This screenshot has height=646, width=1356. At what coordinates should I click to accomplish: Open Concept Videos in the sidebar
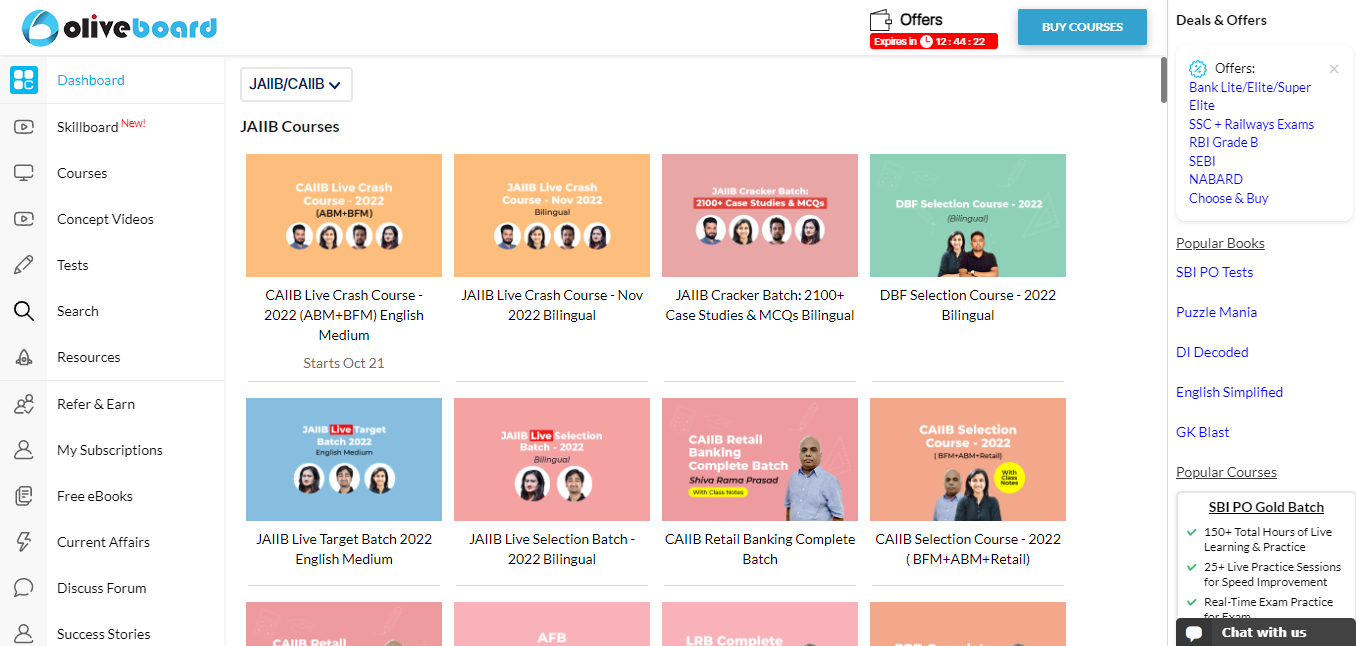[105, 219]
